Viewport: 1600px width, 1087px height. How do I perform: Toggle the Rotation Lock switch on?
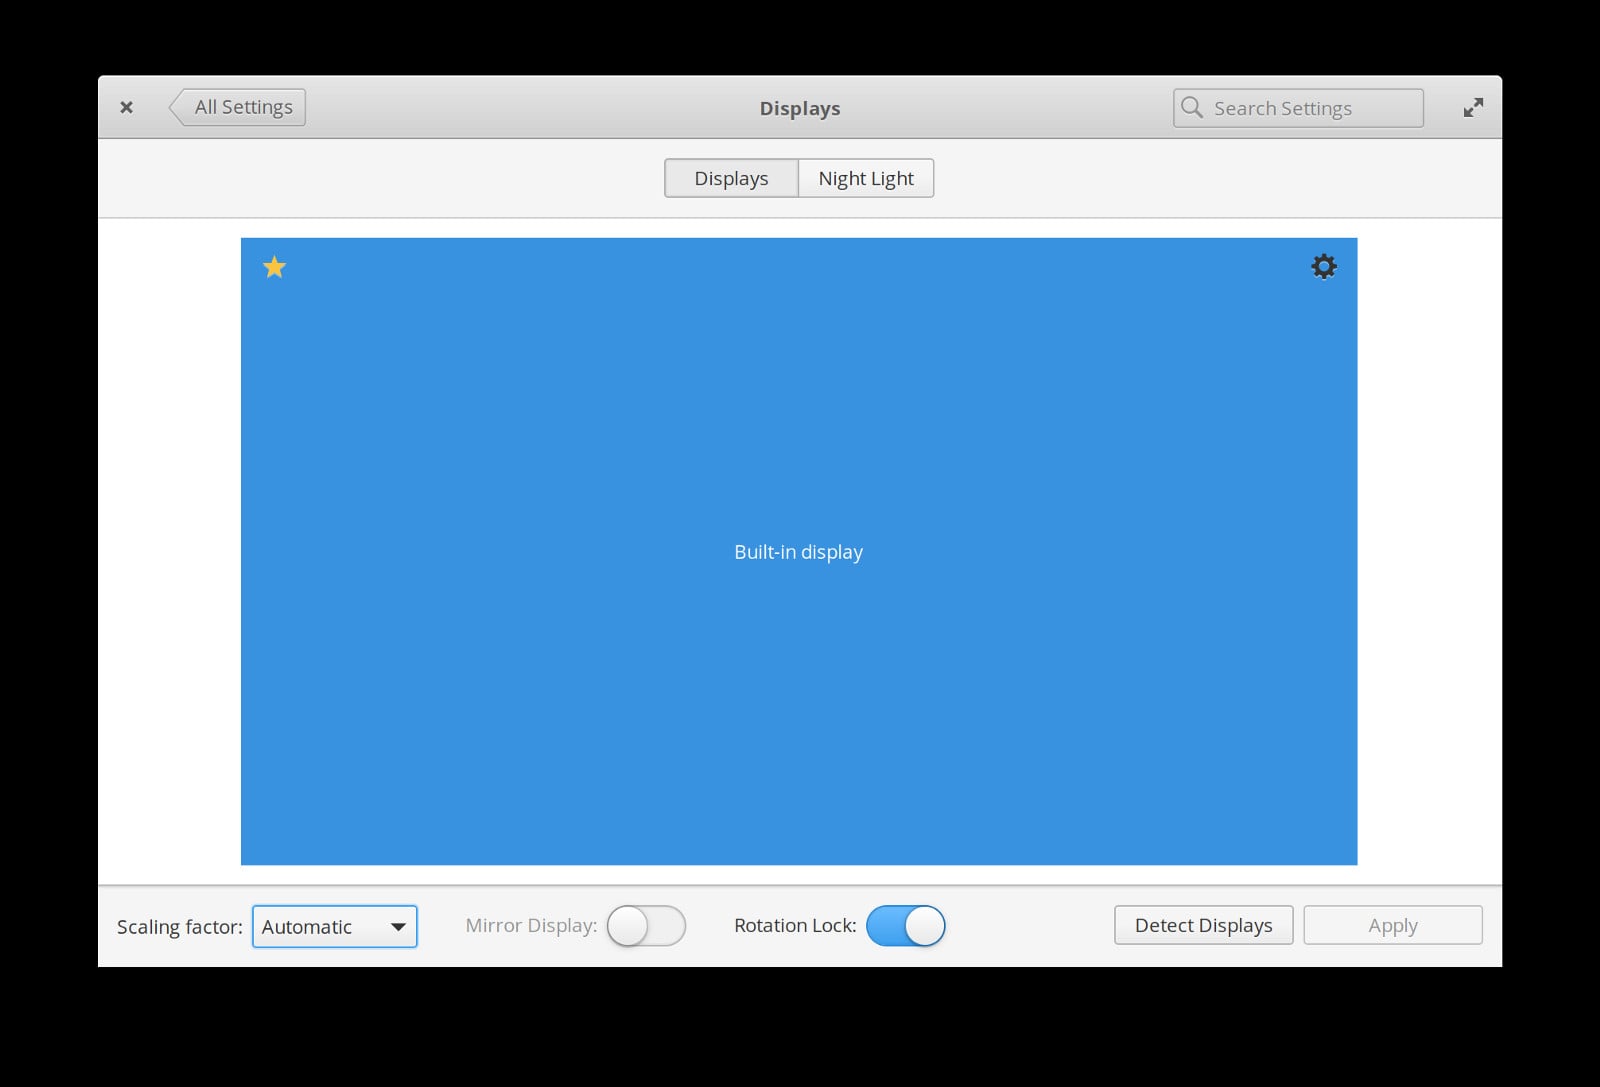click(x=906, y=926)
